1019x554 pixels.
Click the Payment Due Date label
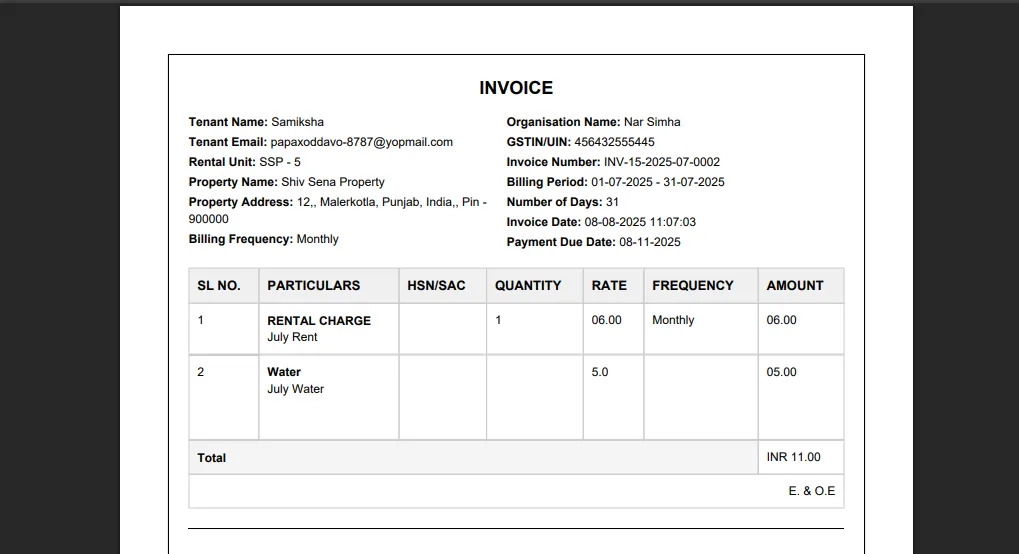point(561,243)
